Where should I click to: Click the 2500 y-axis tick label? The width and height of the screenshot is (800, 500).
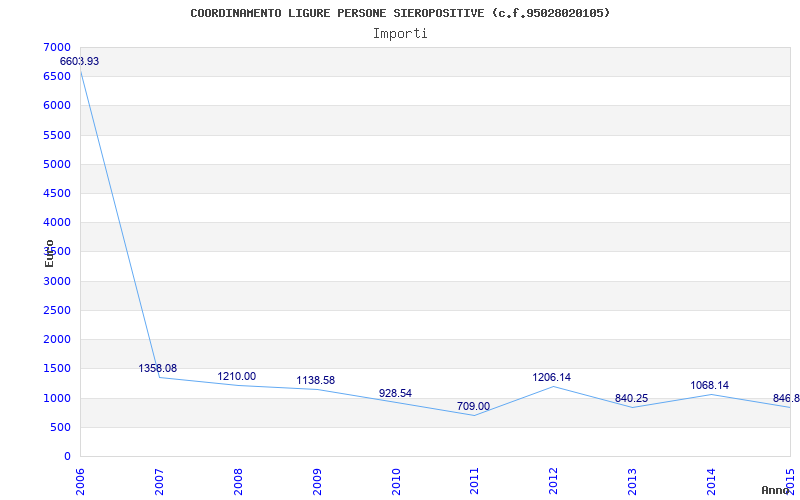point(58,310)
